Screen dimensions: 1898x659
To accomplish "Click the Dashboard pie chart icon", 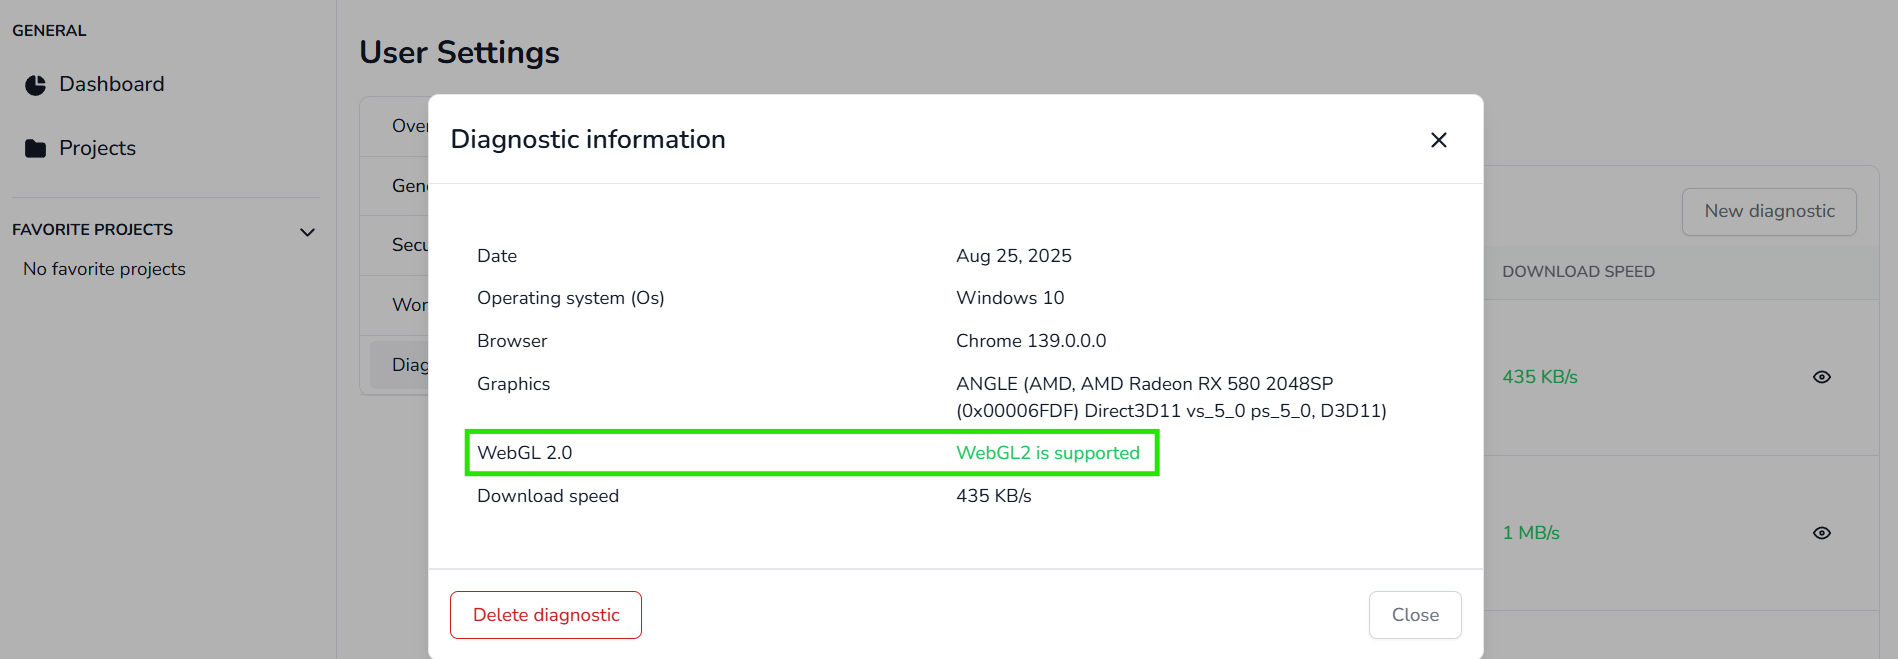I will (x=35, y=85).
